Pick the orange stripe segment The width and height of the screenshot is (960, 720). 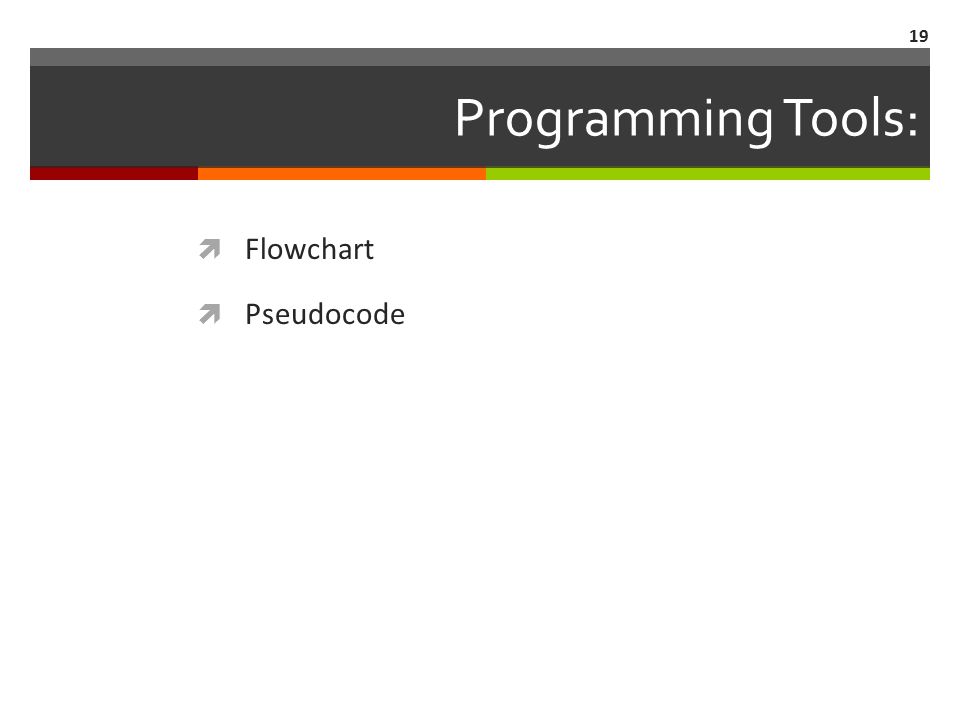[x=342, y=173]
